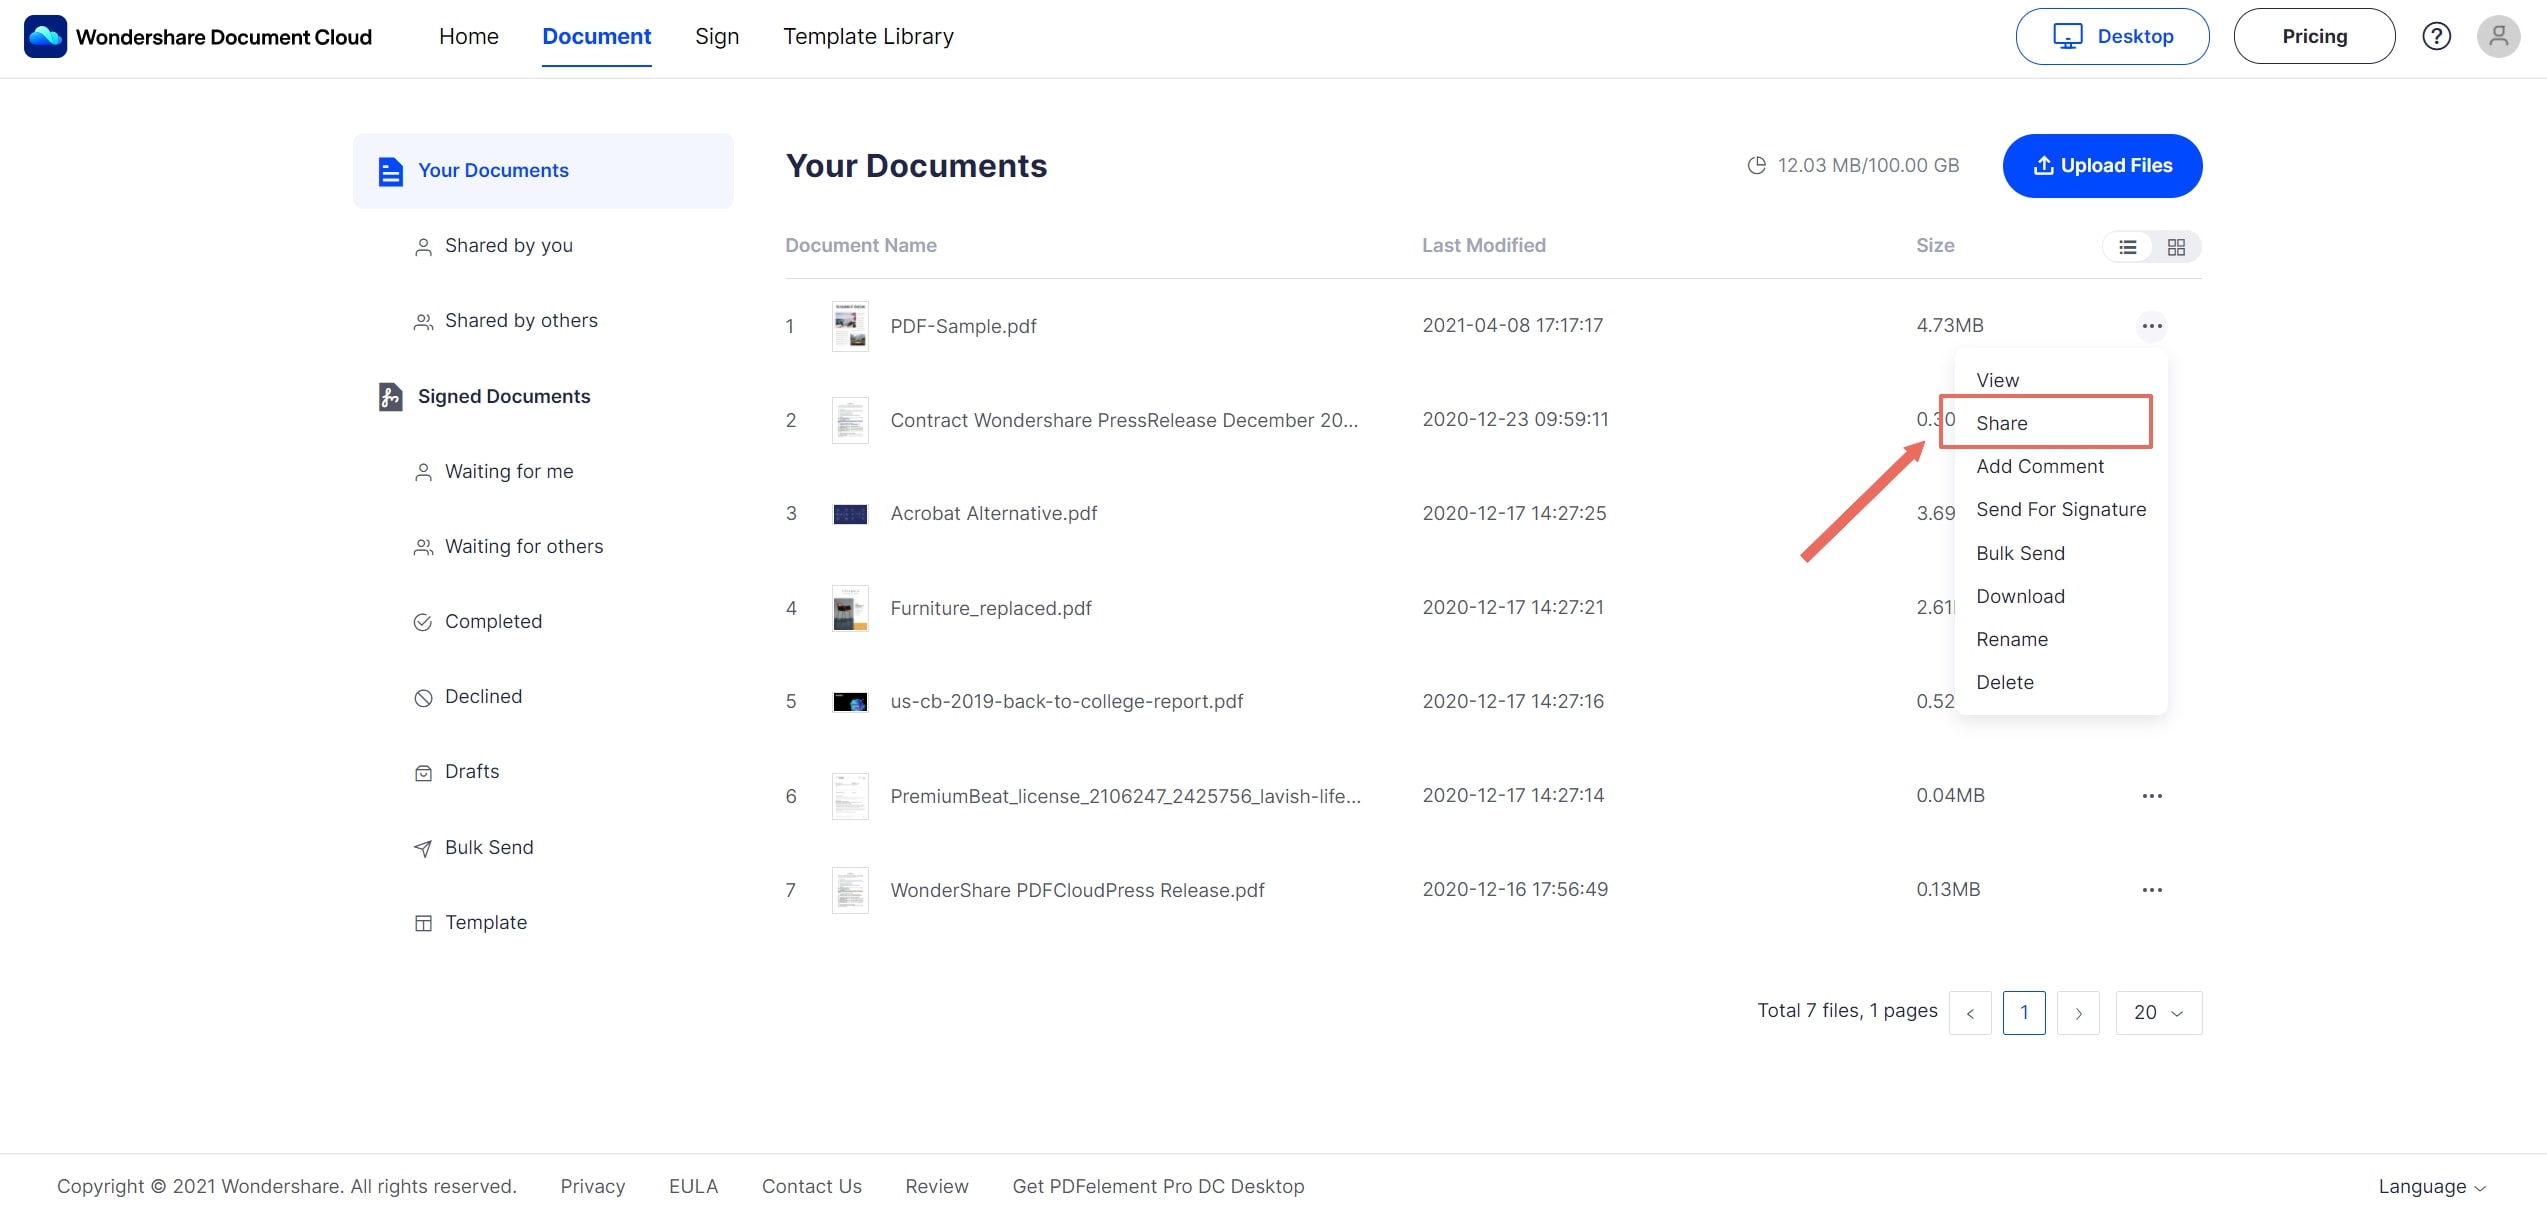The height and width of the screenshot is (1215, 2547).
Task: Open the Review footer link
Action: [936, 1187]
